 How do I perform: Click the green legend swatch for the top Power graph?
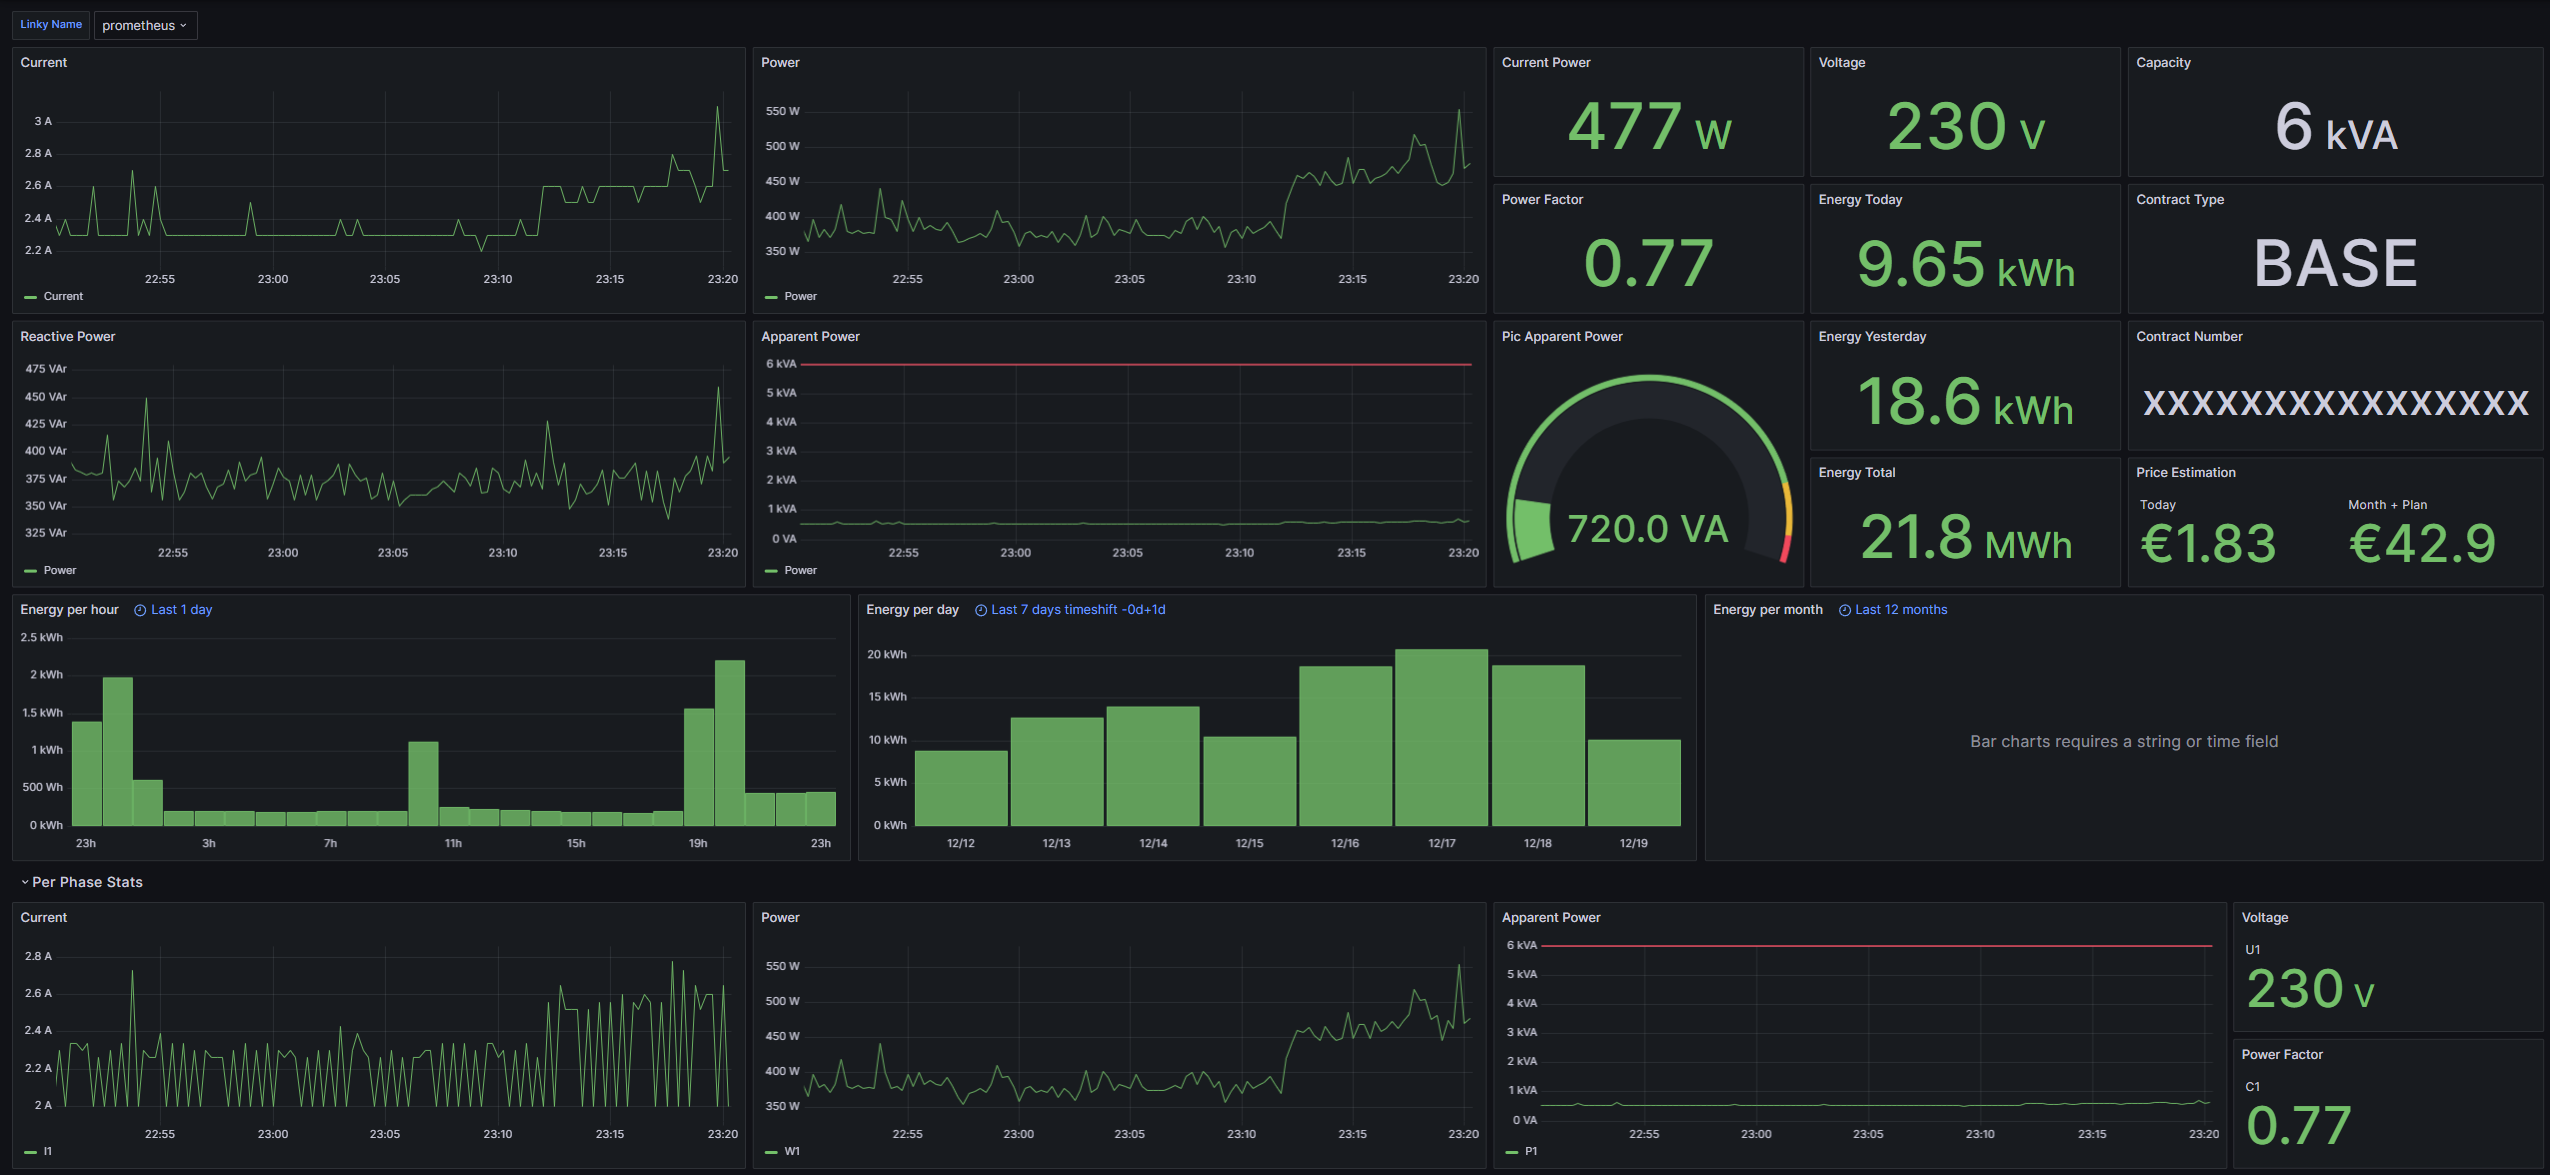[x=771, y=297]
